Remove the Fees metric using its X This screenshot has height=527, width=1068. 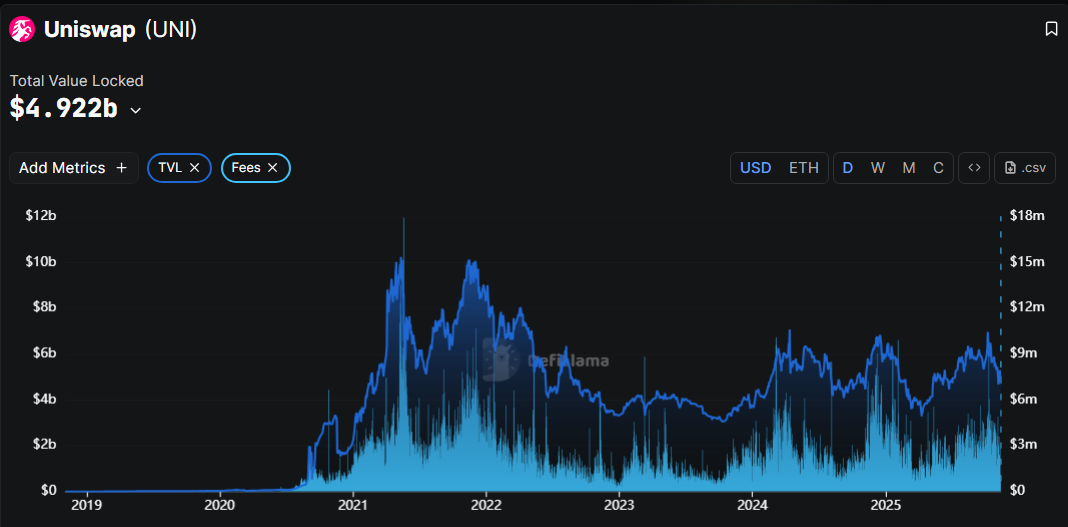coord(273,168)
